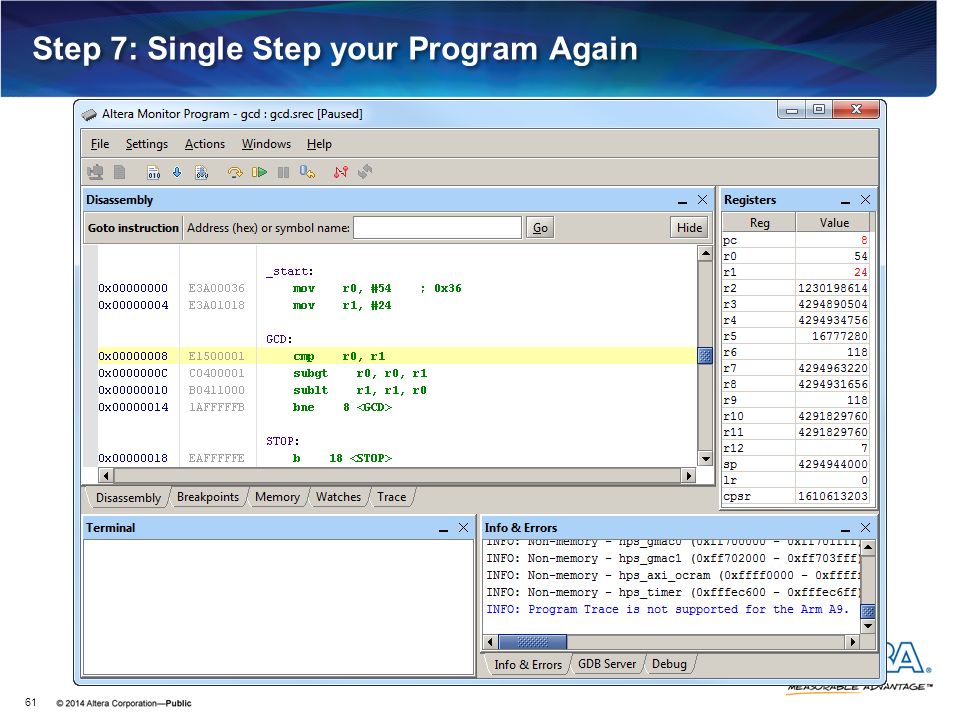Continue program execution with the green play icon

click(260, 173)
